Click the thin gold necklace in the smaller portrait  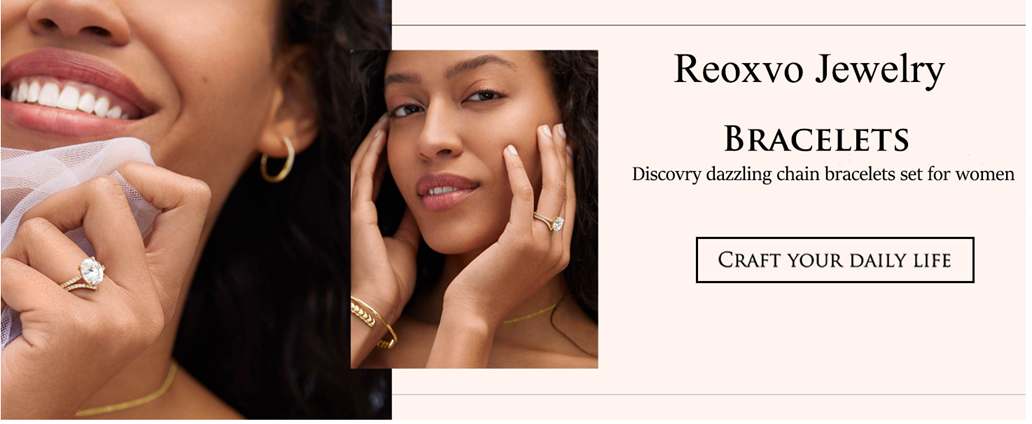(x=532, y=313)
